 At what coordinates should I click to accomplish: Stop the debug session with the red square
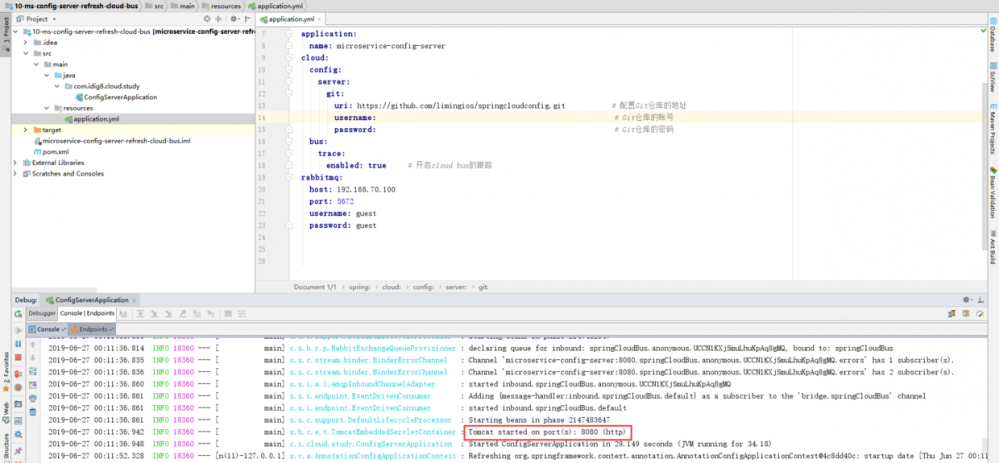click(x=18, y=357)
